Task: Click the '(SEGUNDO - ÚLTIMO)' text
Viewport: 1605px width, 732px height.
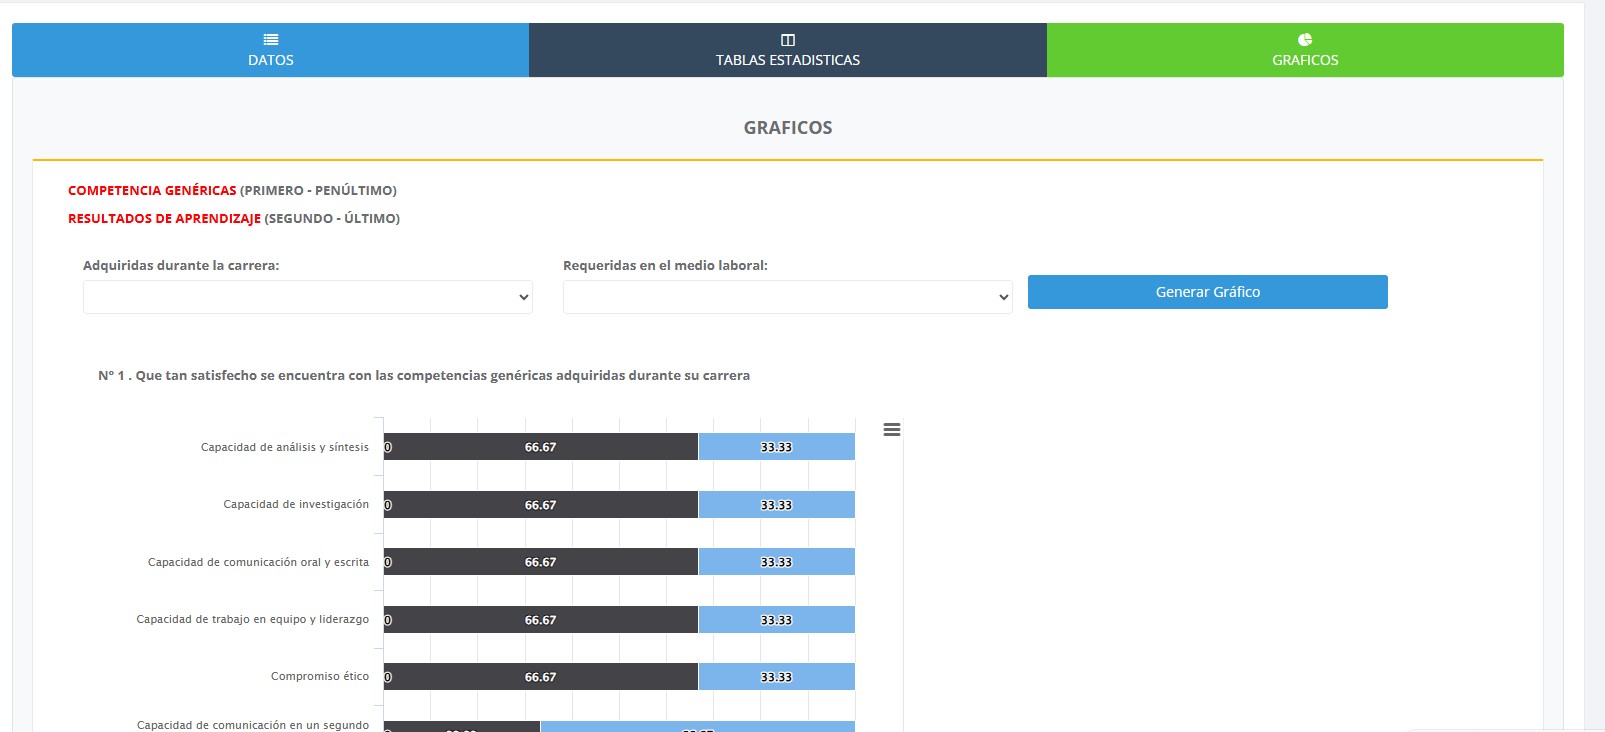Action: (x=332, y=218)
